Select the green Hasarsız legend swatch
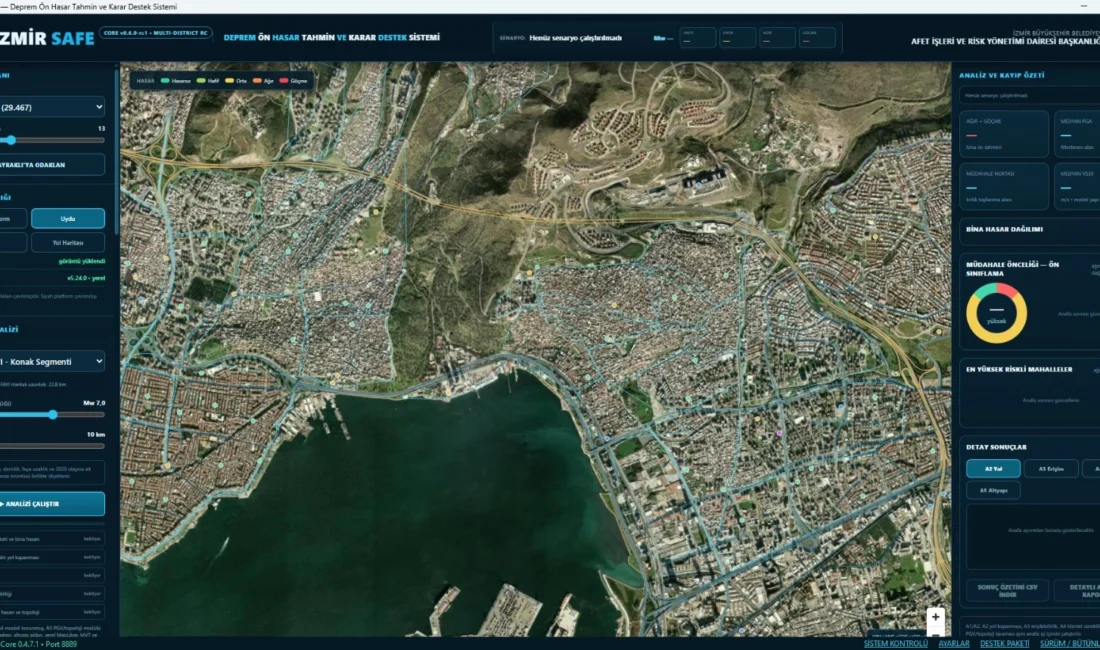This screenshot has height=650, width=1100. 165,81
